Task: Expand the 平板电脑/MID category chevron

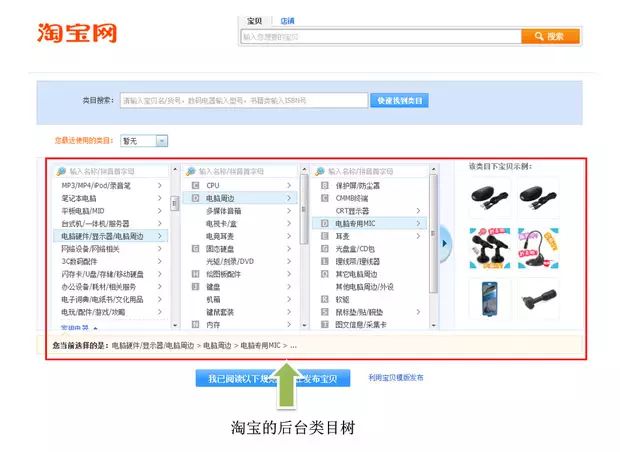Action: point(159,210)
